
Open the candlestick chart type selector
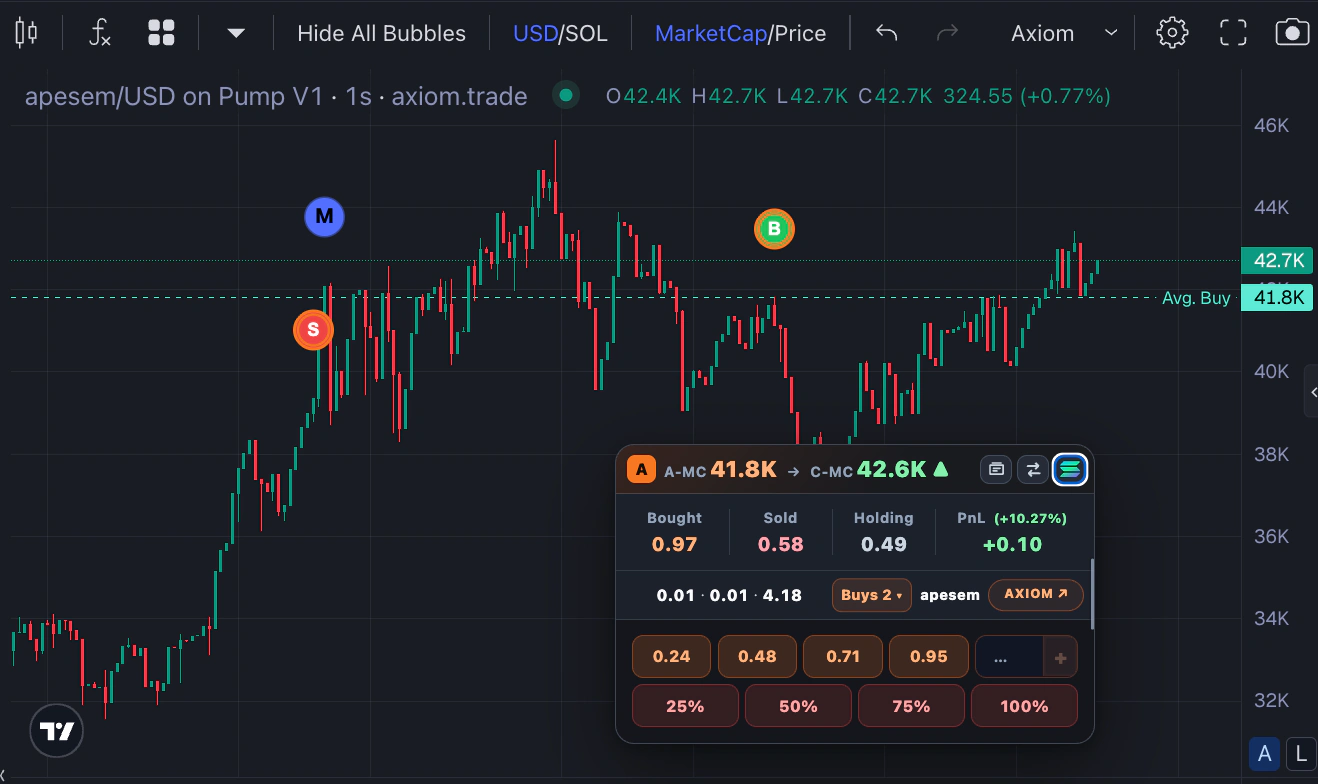27,33
